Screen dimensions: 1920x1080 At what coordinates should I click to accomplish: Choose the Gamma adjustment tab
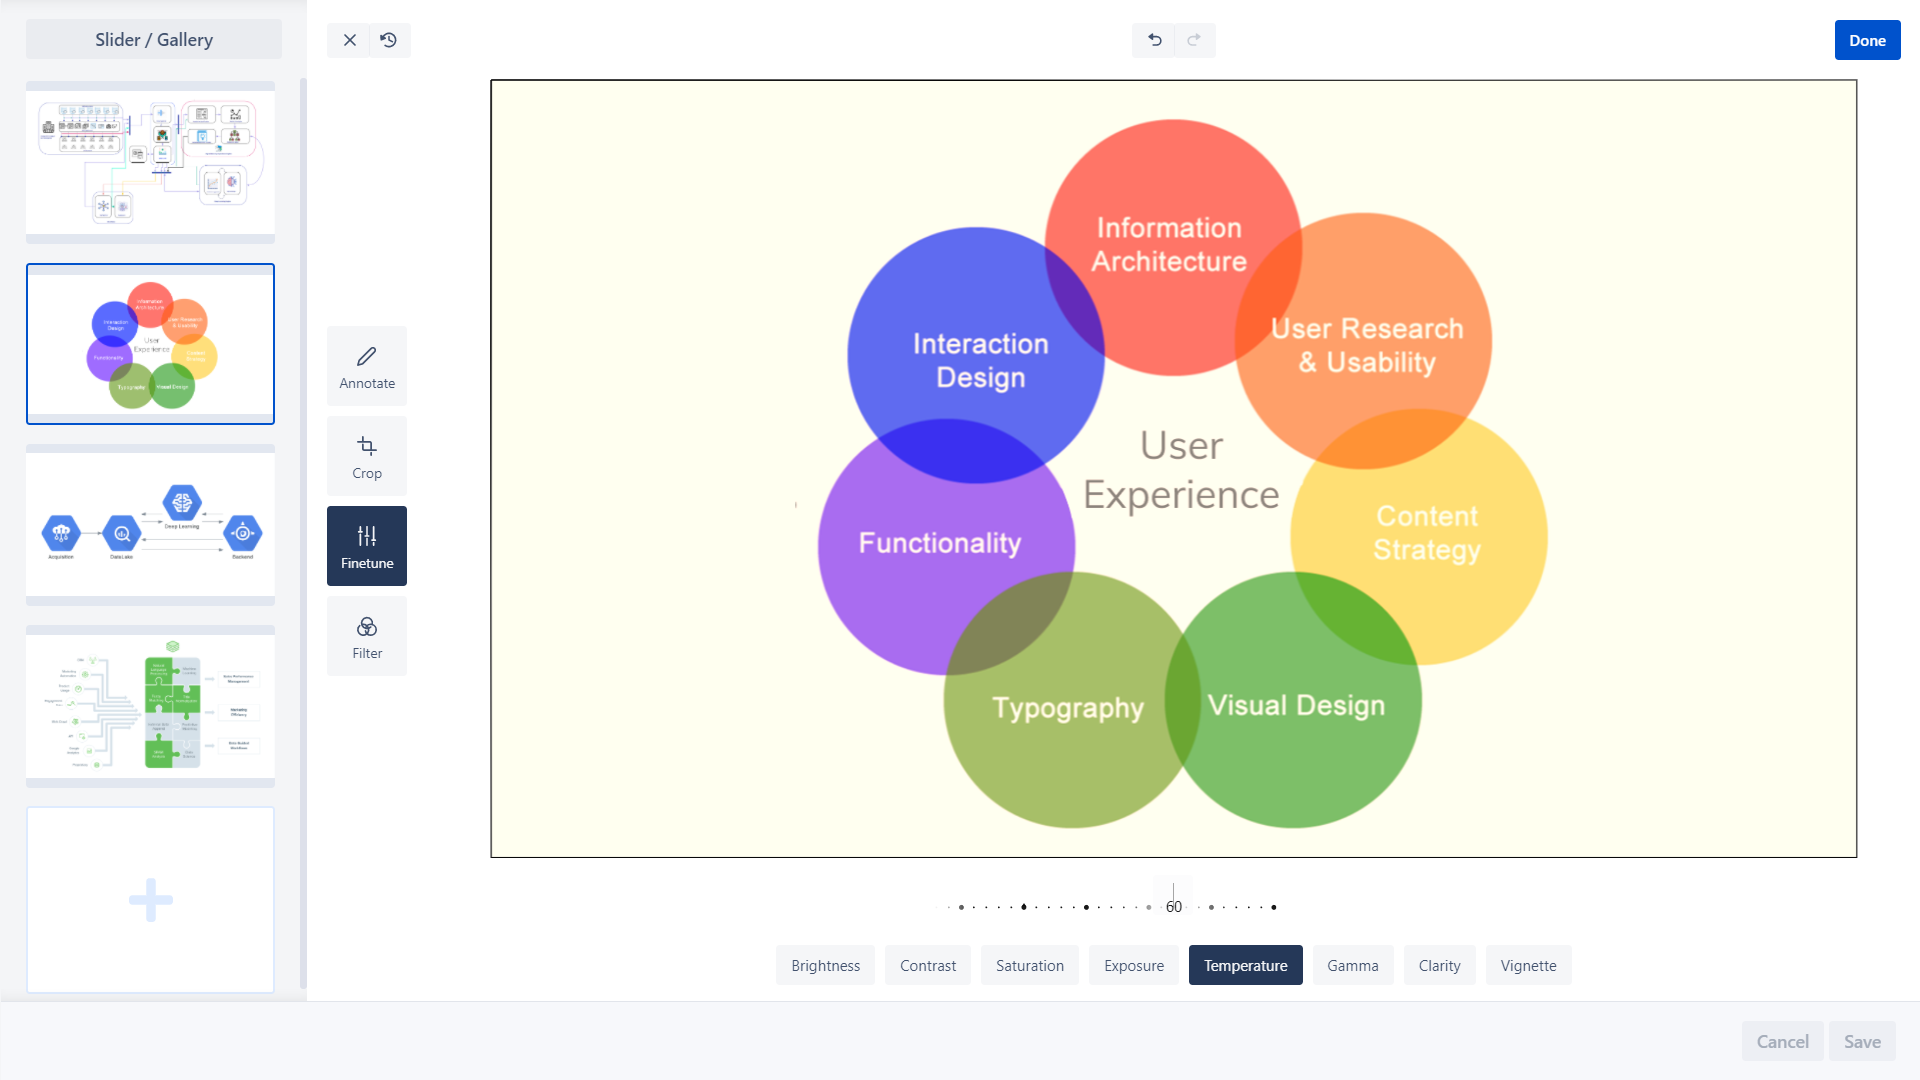tap(1352, 965)
